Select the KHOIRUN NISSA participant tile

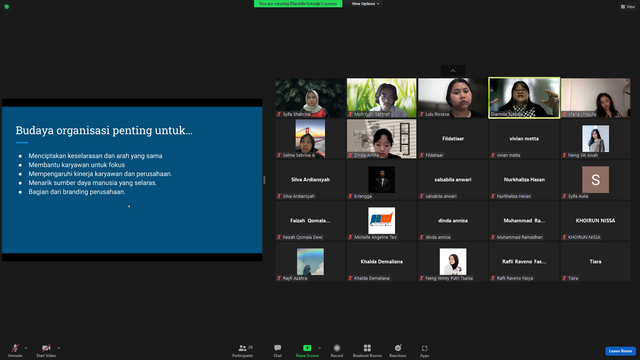pyautogui.click(x=596, y=221)
